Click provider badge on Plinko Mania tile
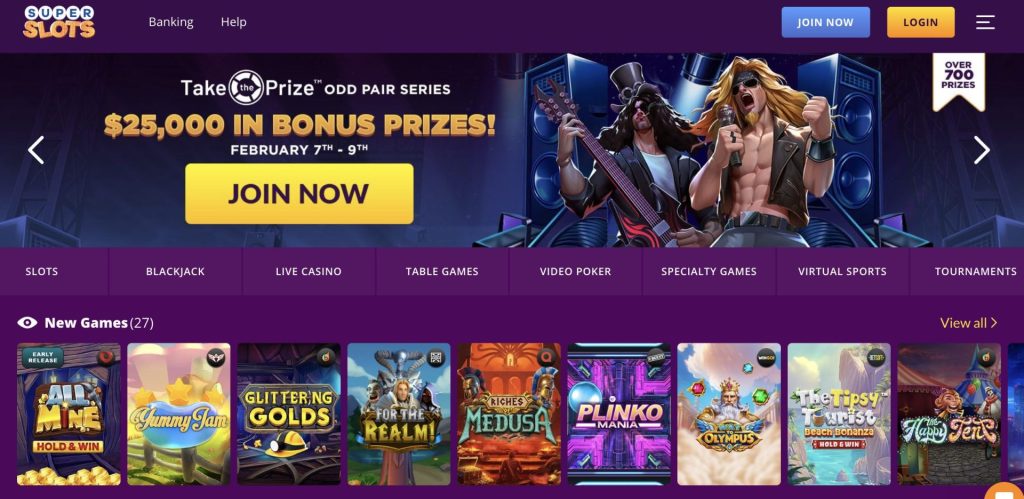Screen dimensions: 1024x499 (656, 357)
